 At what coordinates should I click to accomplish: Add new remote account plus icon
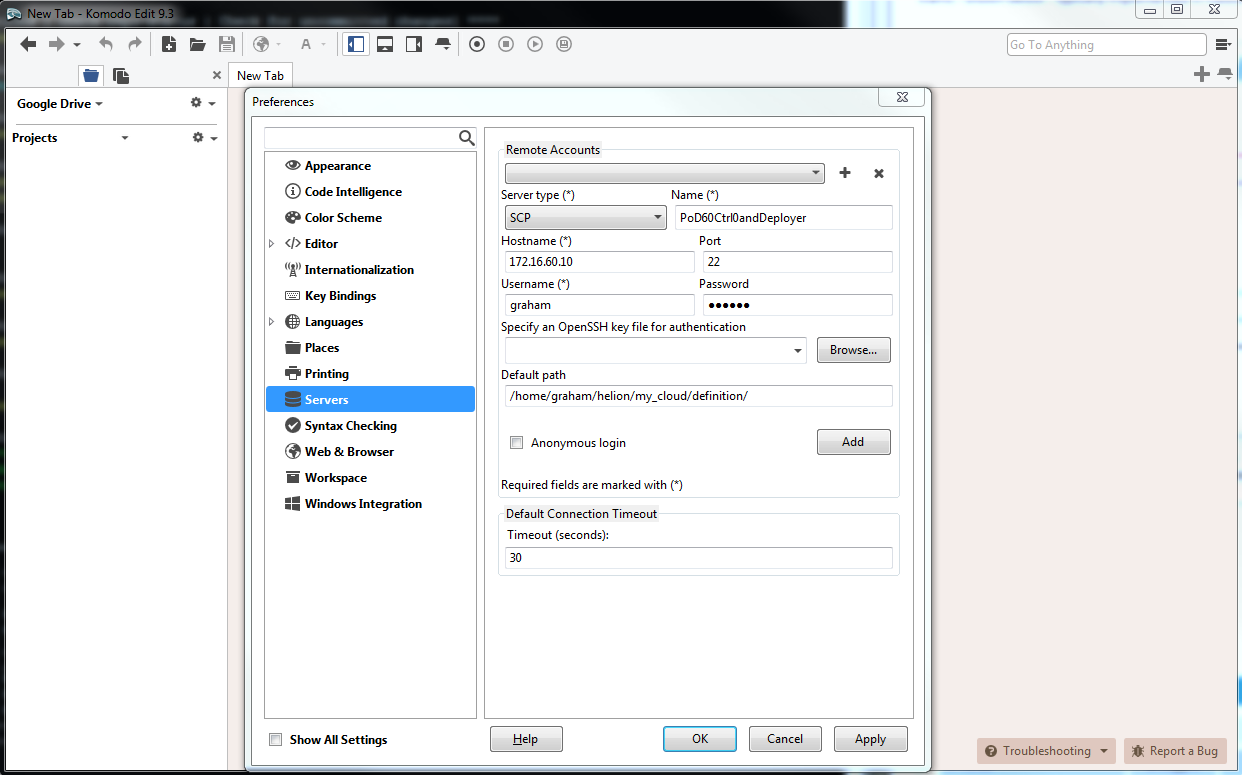(845, 173)
